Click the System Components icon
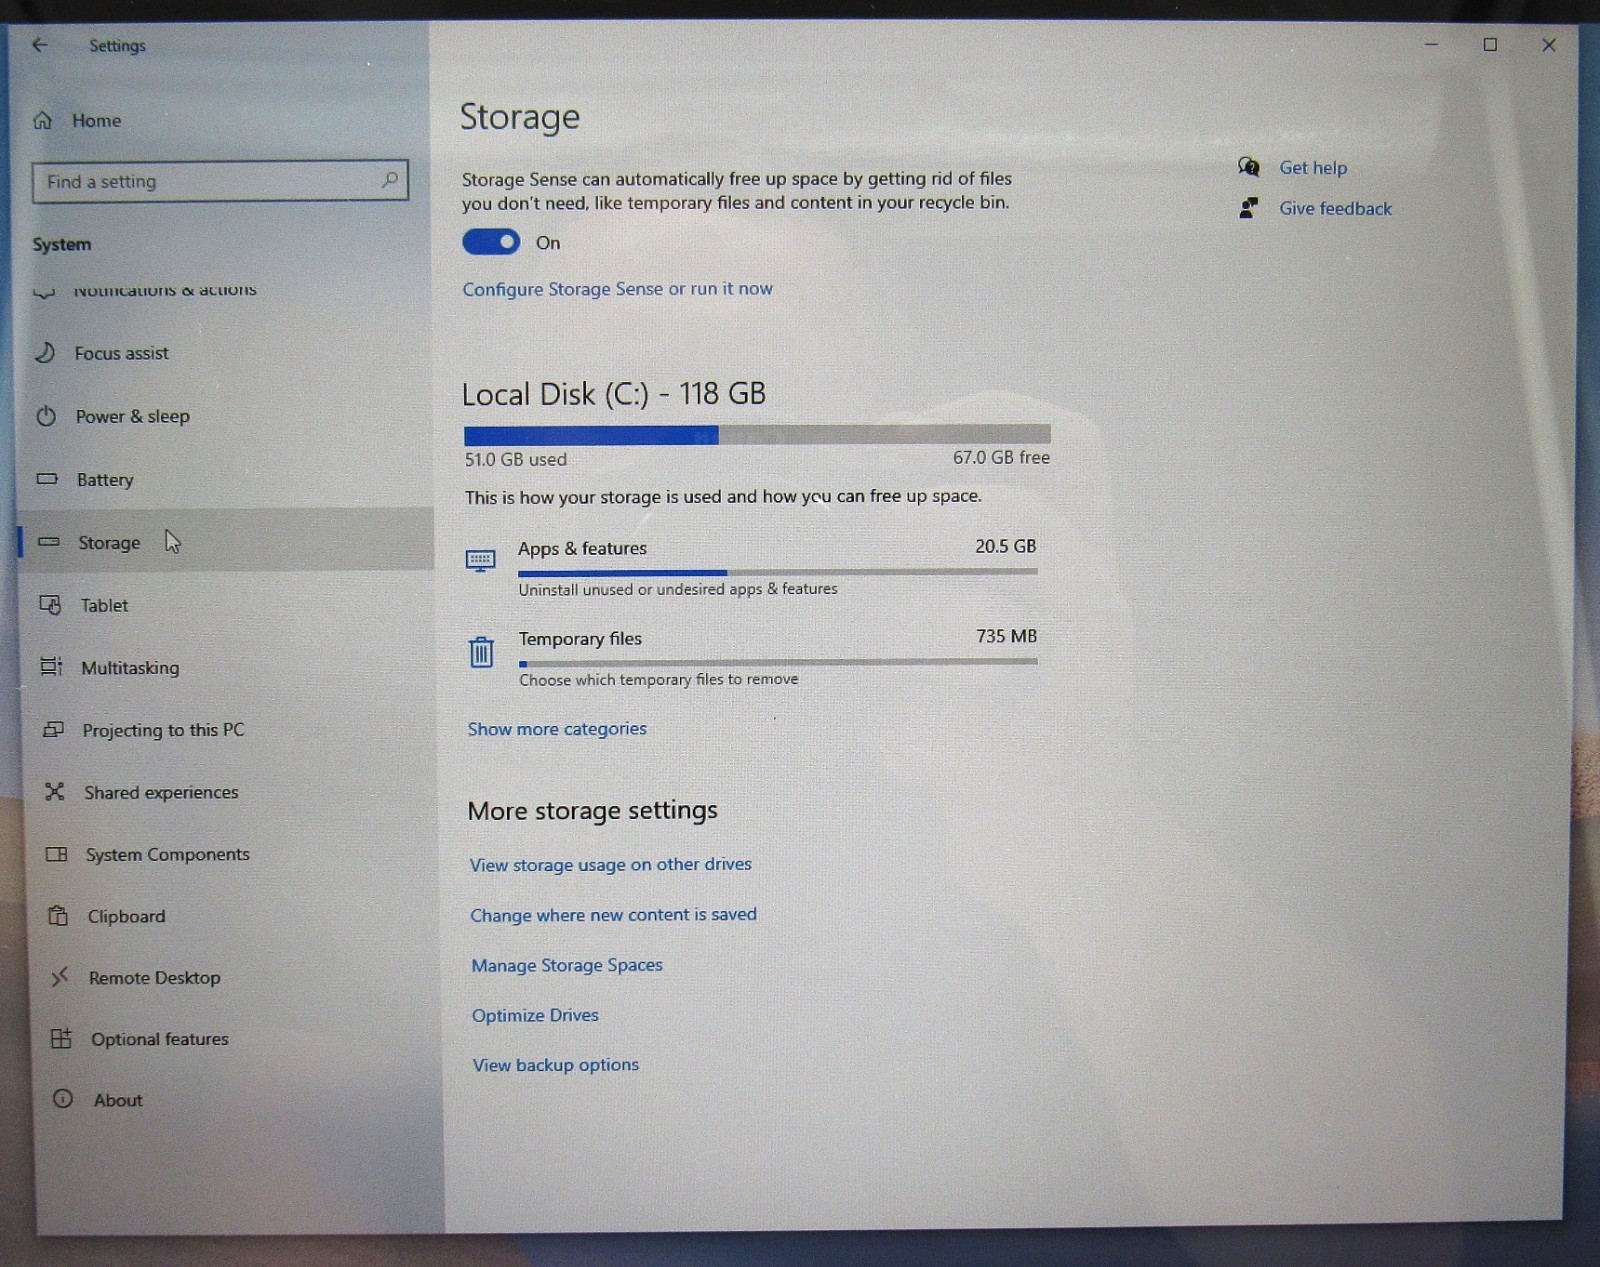The height and width of the screenshot is (1267, 1600). 57,854
